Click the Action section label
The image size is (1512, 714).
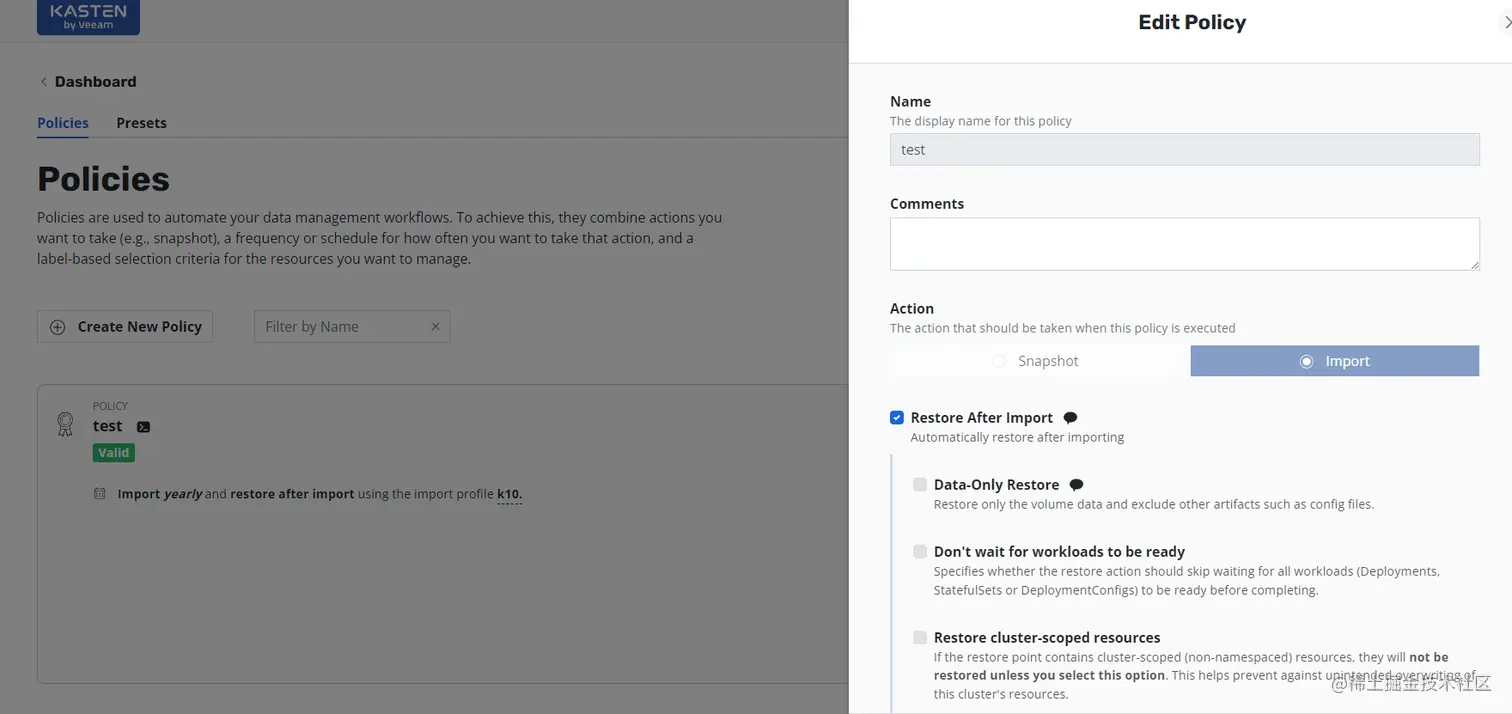pyautogui.click(x=912, y=309)
